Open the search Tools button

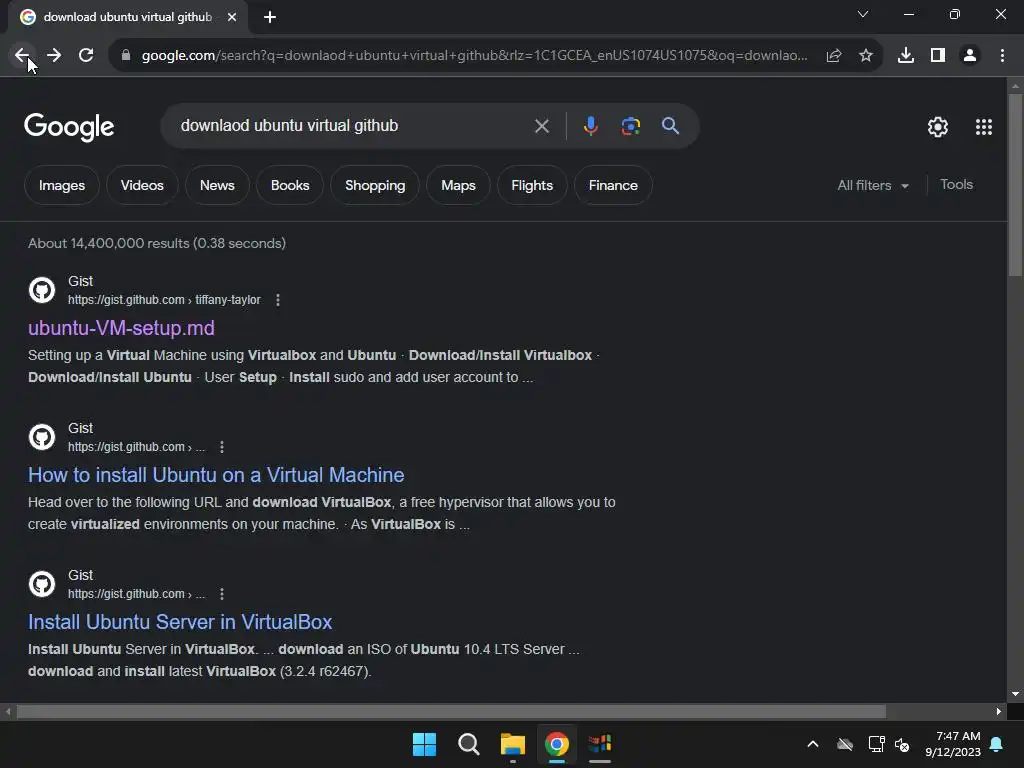click(956, 185)
